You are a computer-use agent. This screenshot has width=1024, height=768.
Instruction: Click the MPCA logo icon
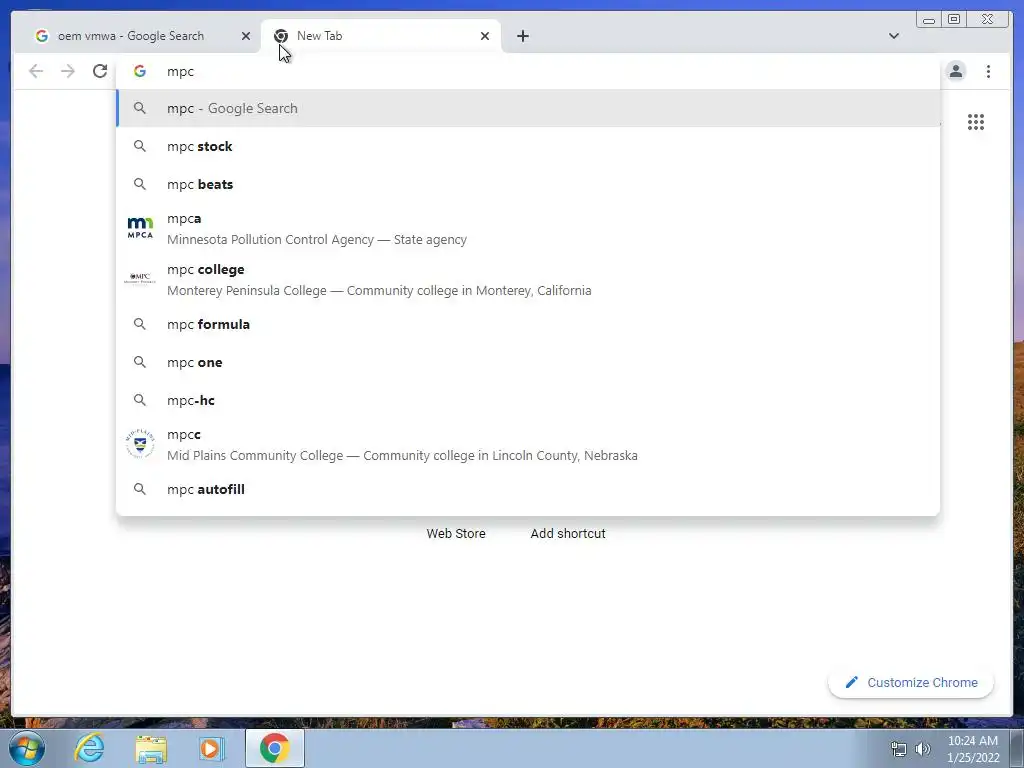coord(140,228)
